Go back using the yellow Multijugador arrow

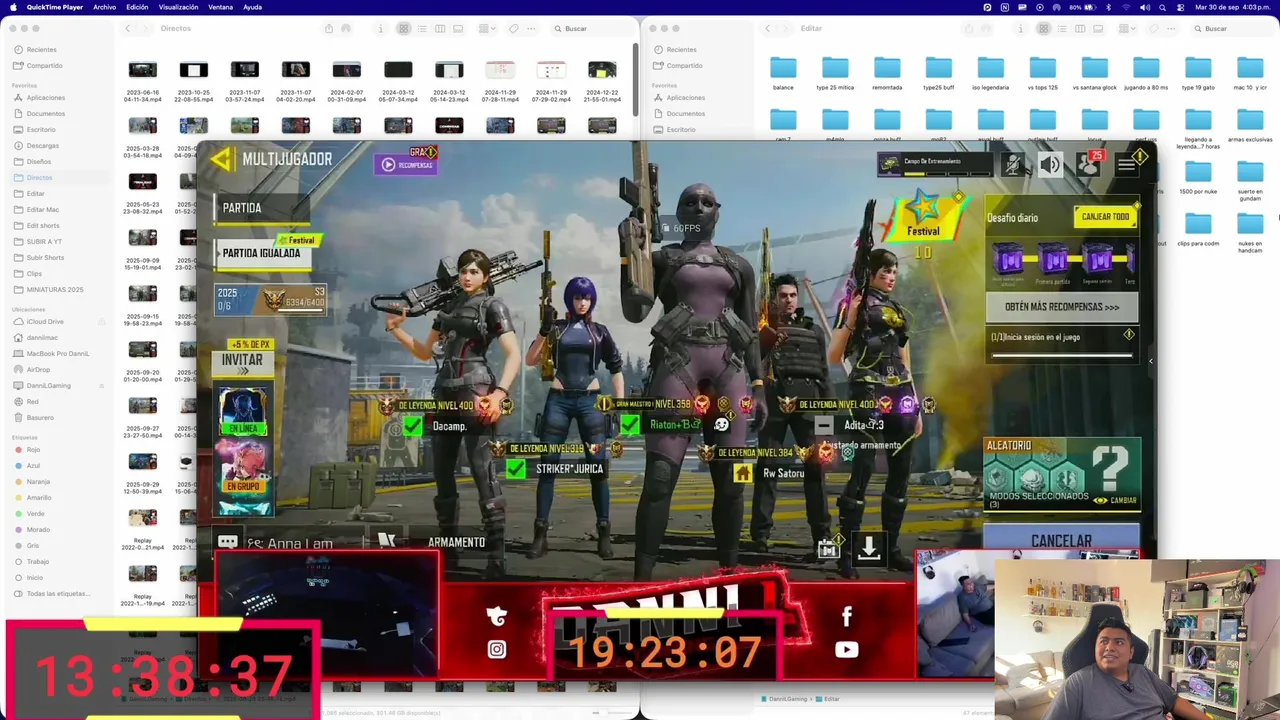[222, 159]
